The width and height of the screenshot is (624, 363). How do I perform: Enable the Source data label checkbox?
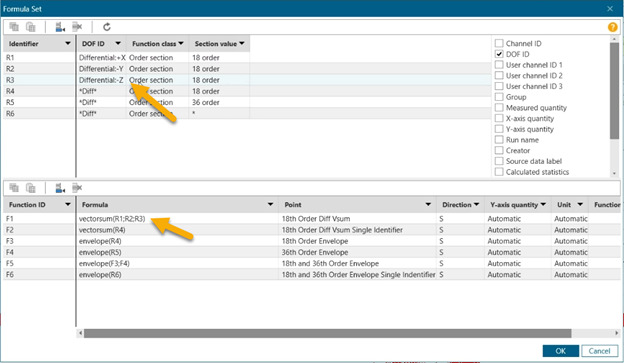coord(499,161)
